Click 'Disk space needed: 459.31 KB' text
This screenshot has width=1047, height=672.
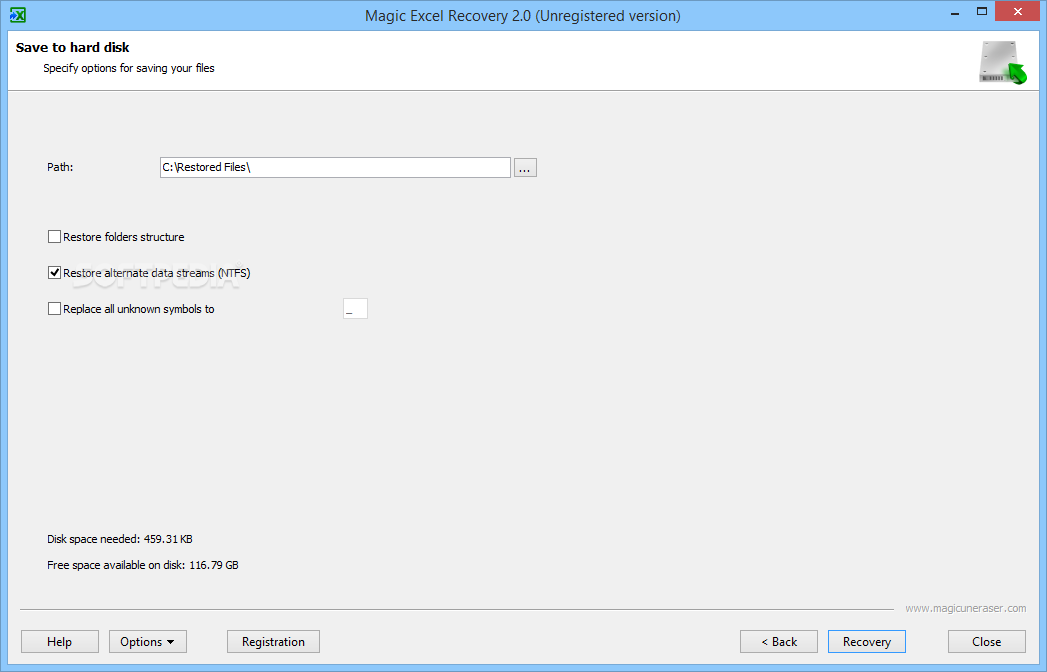point(120,538)
